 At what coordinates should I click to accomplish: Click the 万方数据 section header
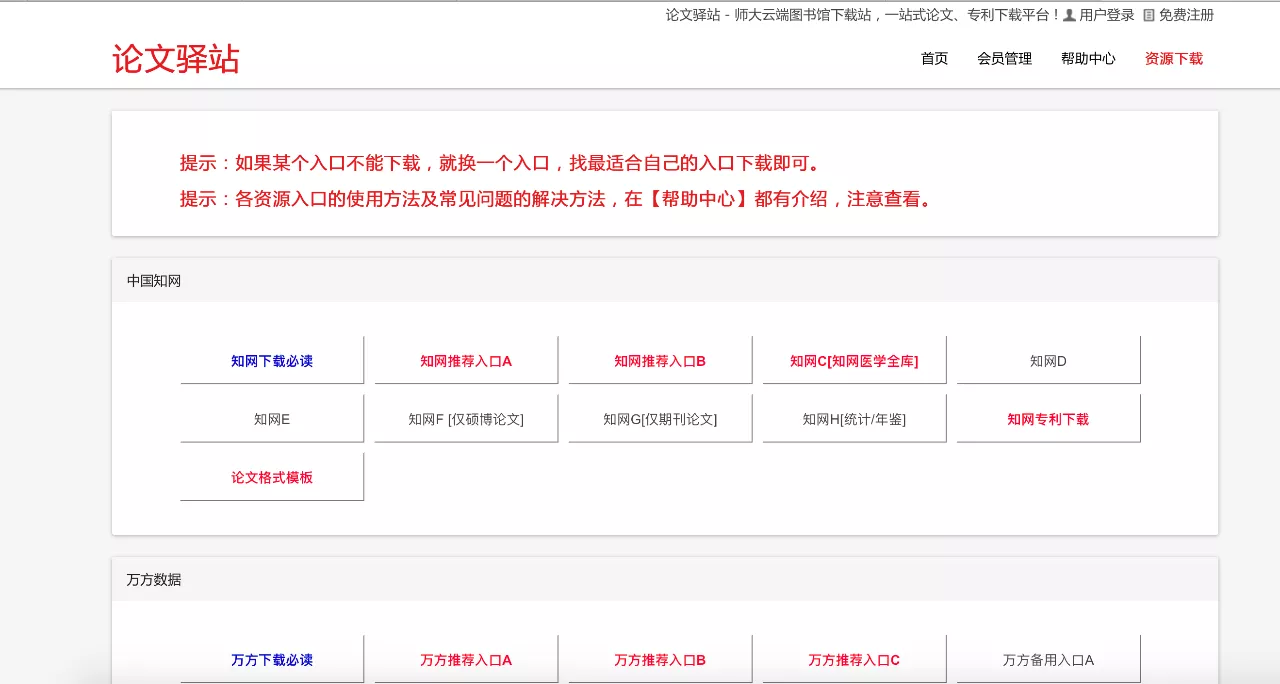[665, 579]
